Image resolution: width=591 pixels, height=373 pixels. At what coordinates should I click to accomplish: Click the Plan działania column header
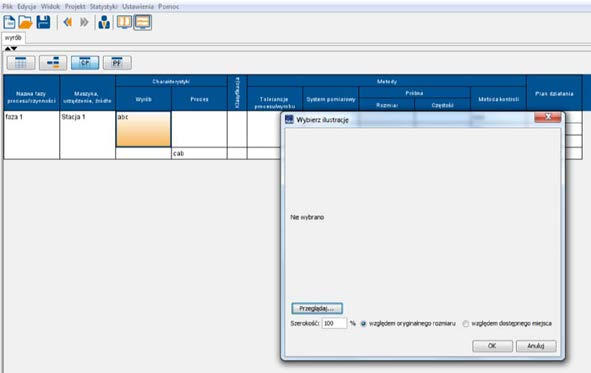pos(554,93)
